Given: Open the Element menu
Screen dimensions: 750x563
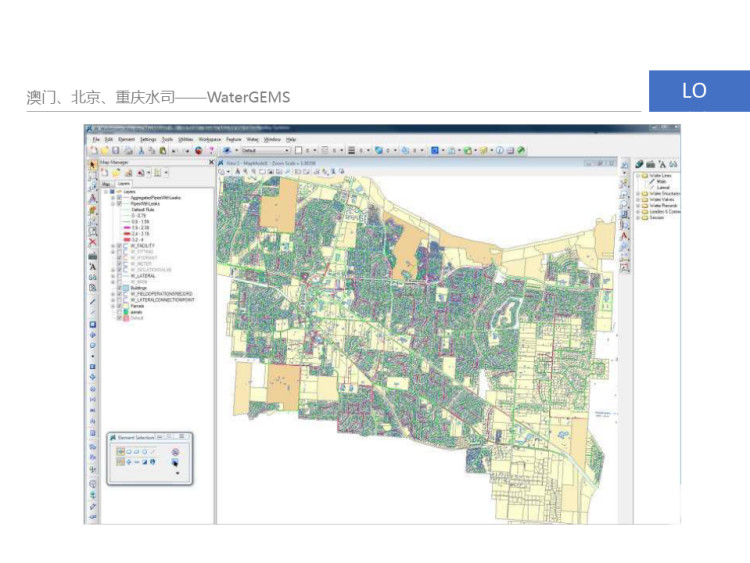Looking at the screenshot, I should coord(126,139).
